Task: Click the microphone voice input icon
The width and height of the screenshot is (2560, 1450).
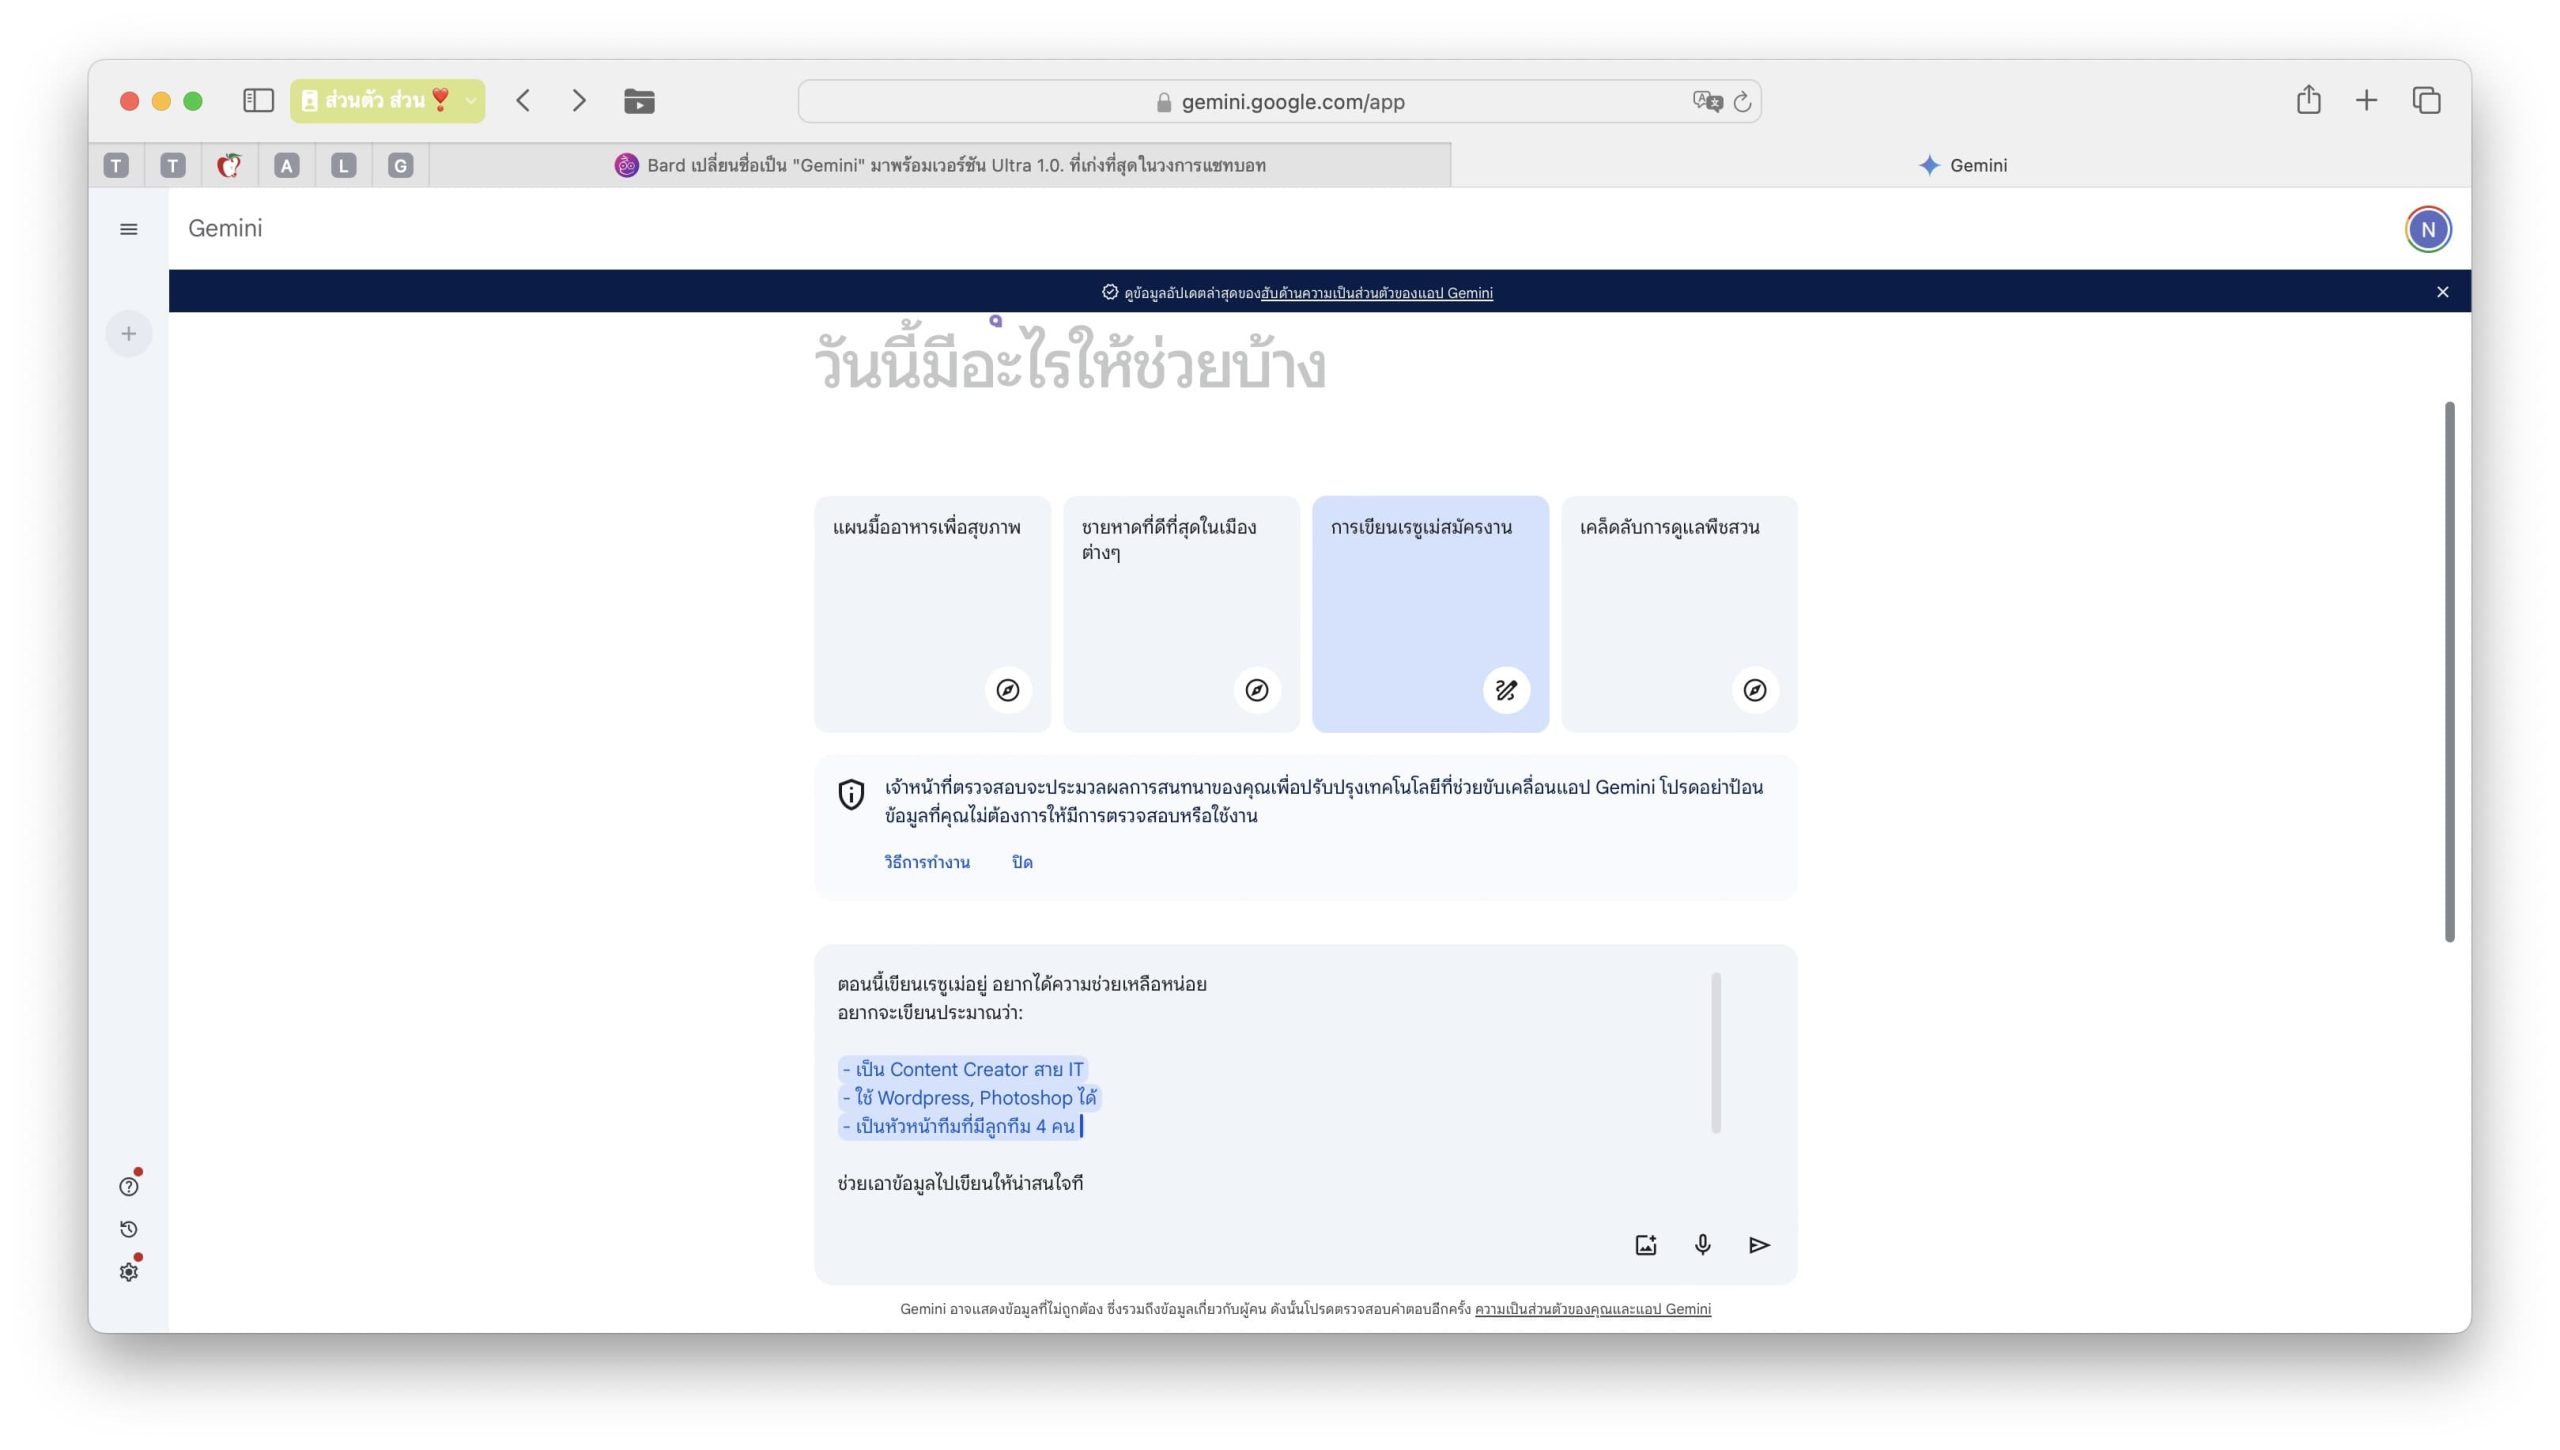Action: pyautogui.click(x=1702, y=1244)
